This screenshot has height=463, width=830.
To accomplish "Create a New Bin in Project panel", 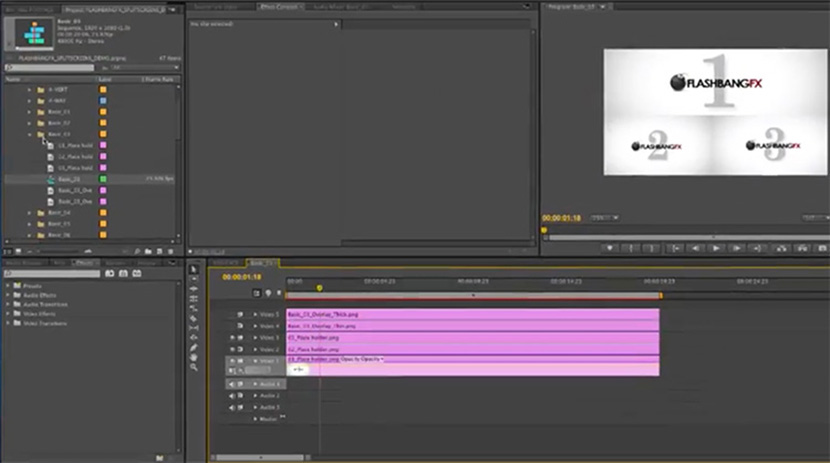I will 148,251.
